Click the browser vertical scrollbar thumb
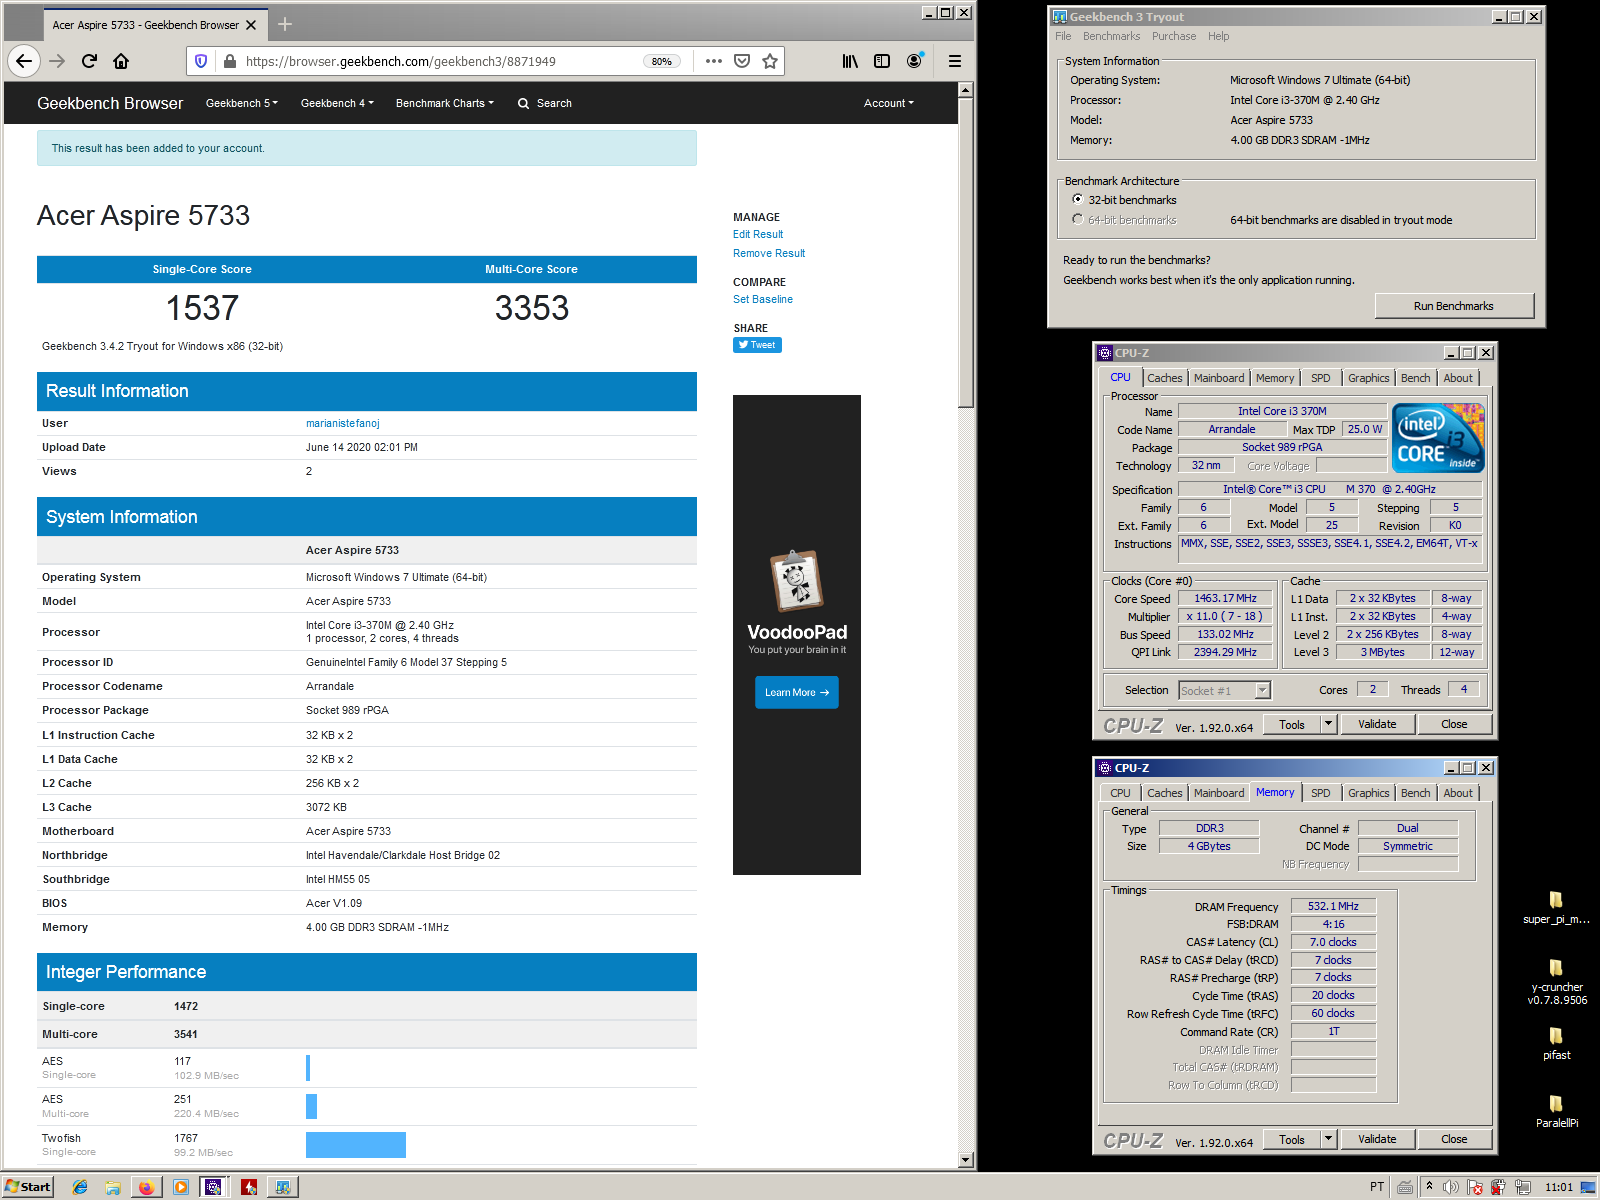Screen dimensions: 1600x1200 [x=965, y=252]
